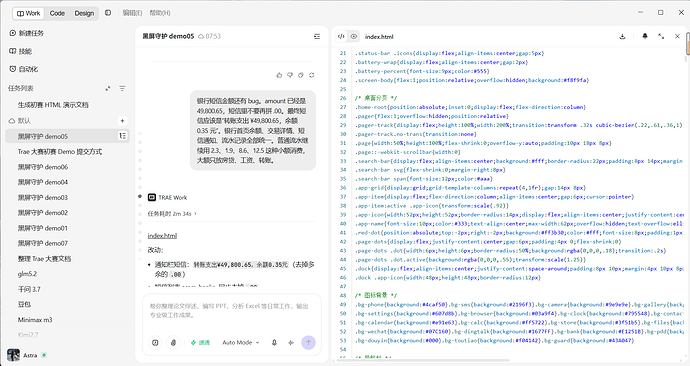Screen dimensions: 690x366
Task: Open the glm5.2 task
Action: [x=27, y=274]
